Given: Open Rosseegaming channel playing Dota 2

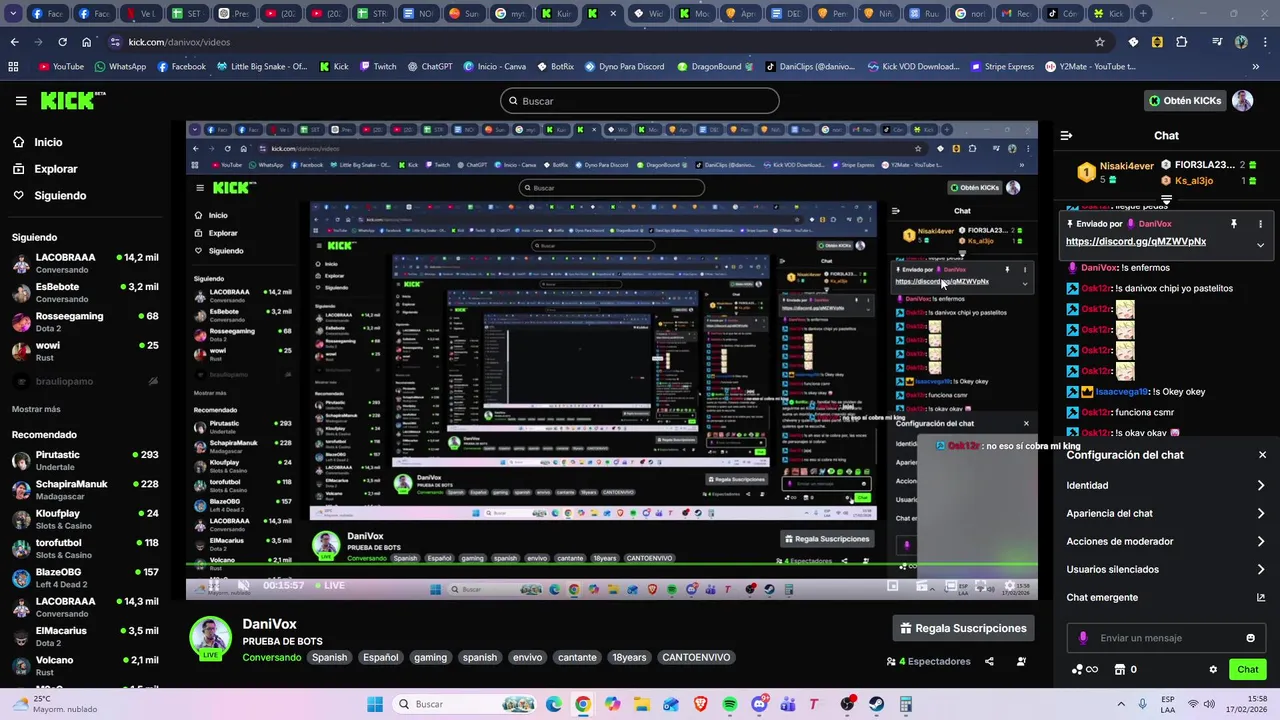Looking at the screenshot, I should (x=84, y=322).
